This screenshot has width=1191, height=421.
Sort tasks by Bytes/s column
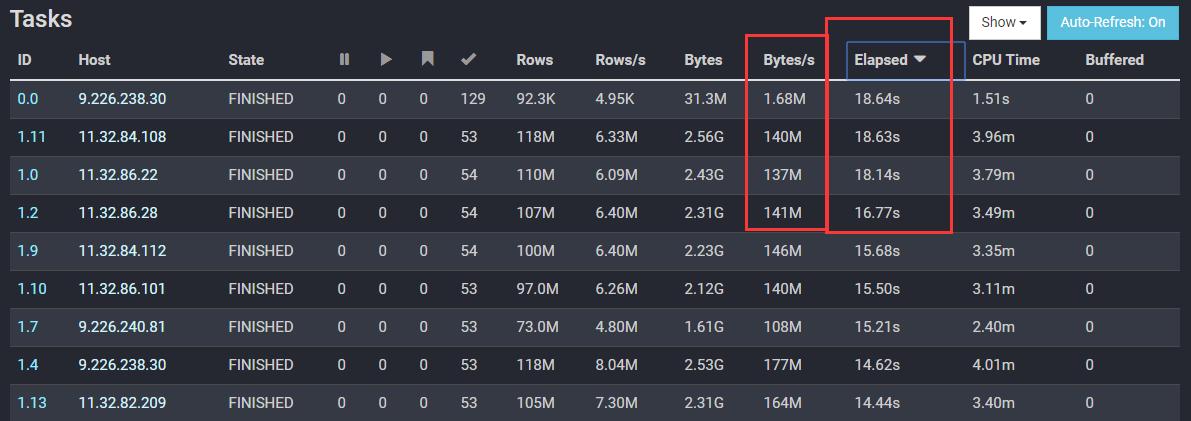789,60
